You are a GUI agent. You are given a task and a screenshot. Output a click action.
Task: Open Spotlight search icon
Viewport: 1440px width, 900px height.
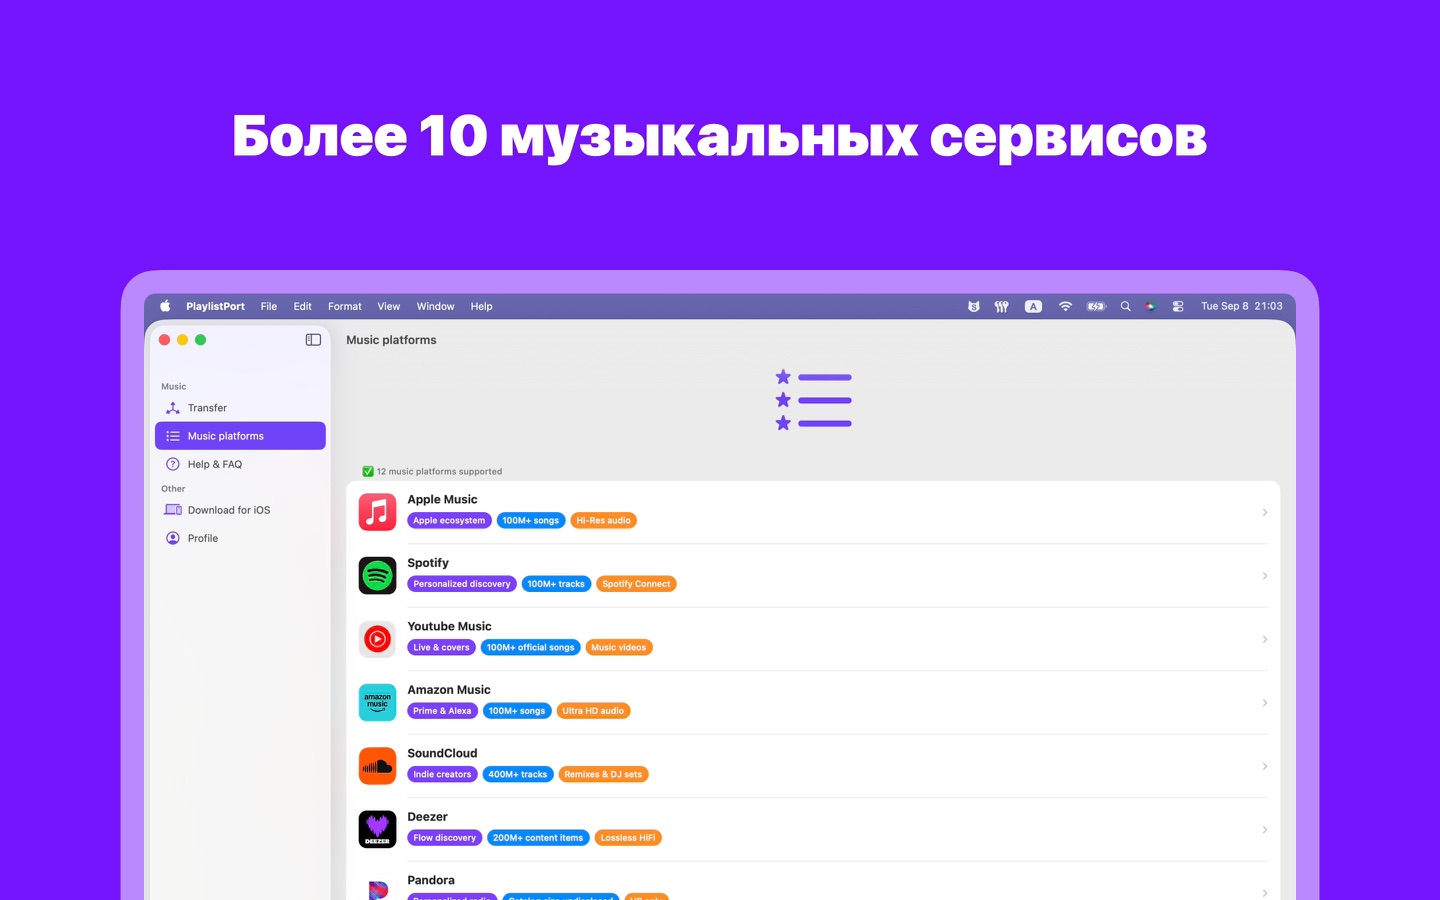(1125, 307)
